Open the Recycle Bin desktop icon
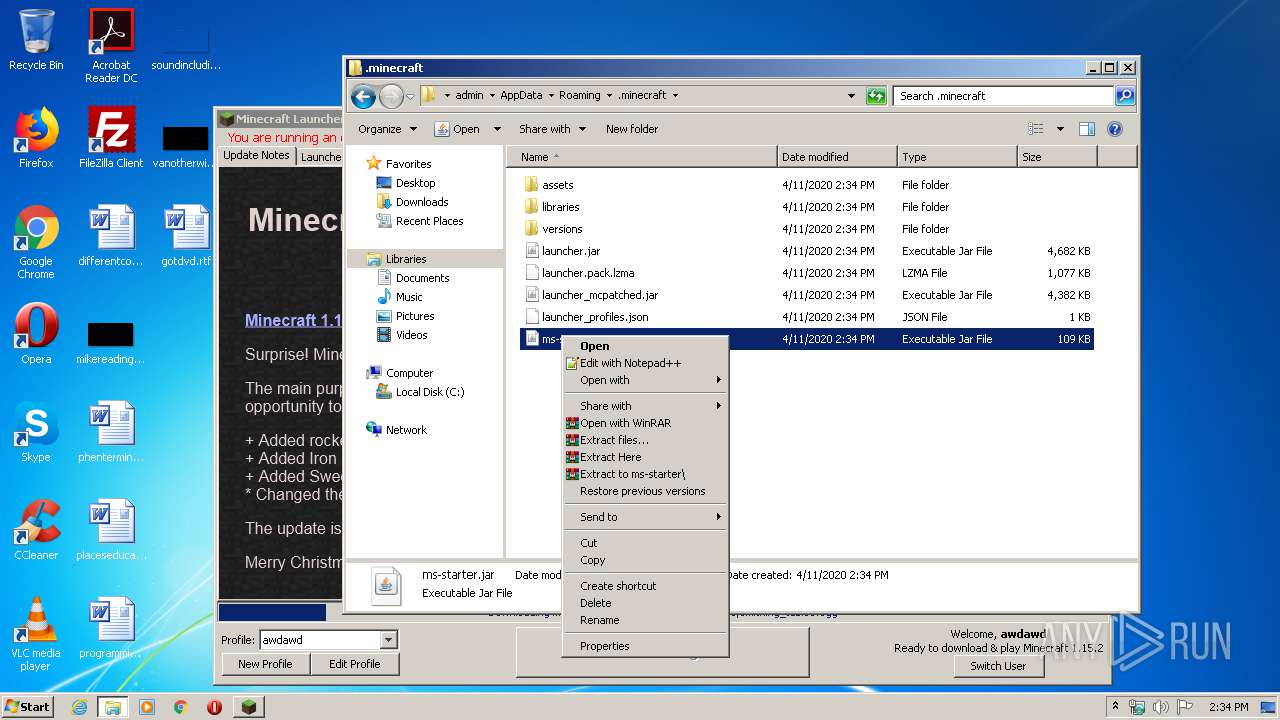1280x720 pixels. pos(36,40)
